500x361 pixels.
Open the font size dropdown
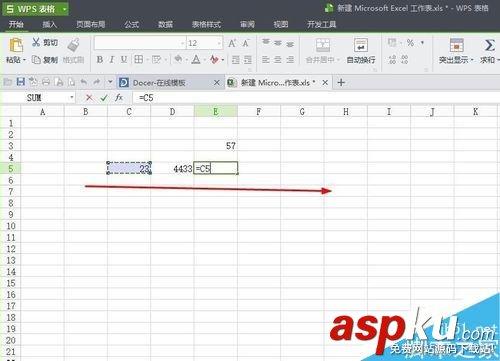click(x=219, y=43)
